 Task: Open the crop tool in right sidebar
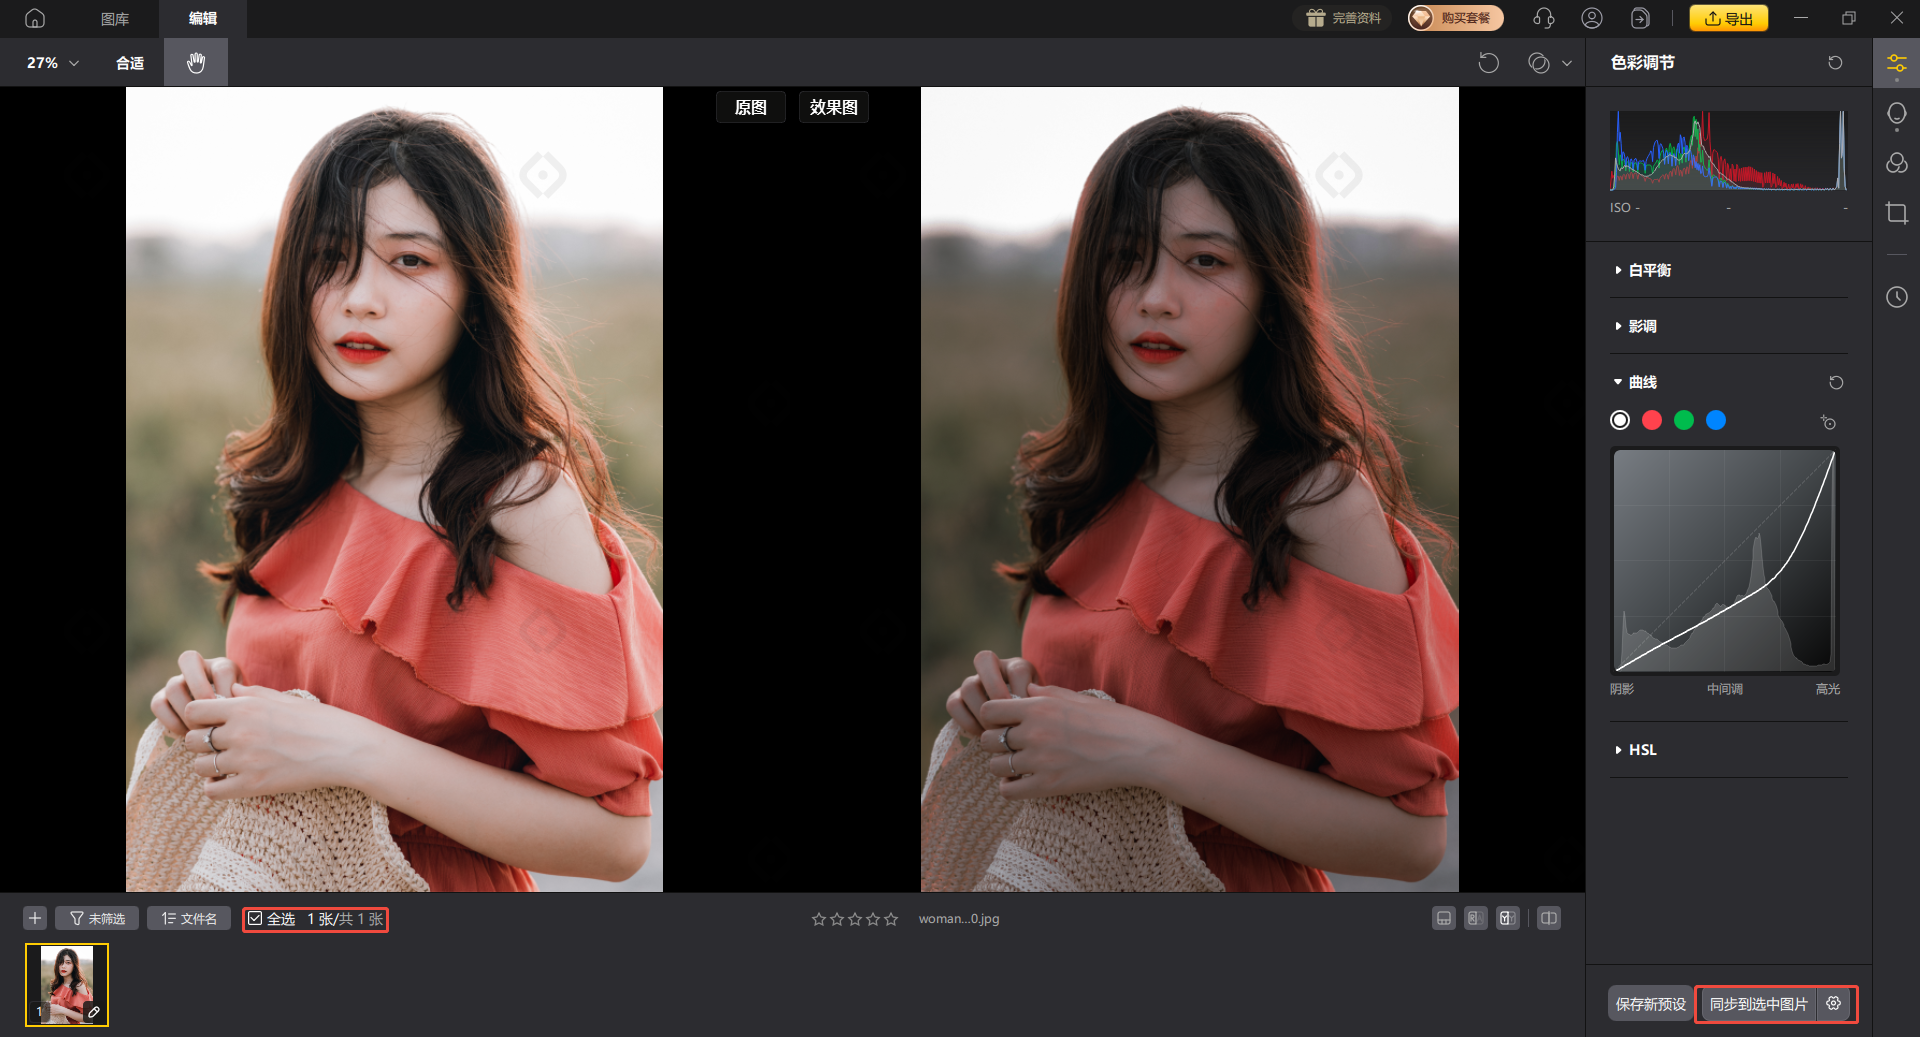click(1896, 213)
